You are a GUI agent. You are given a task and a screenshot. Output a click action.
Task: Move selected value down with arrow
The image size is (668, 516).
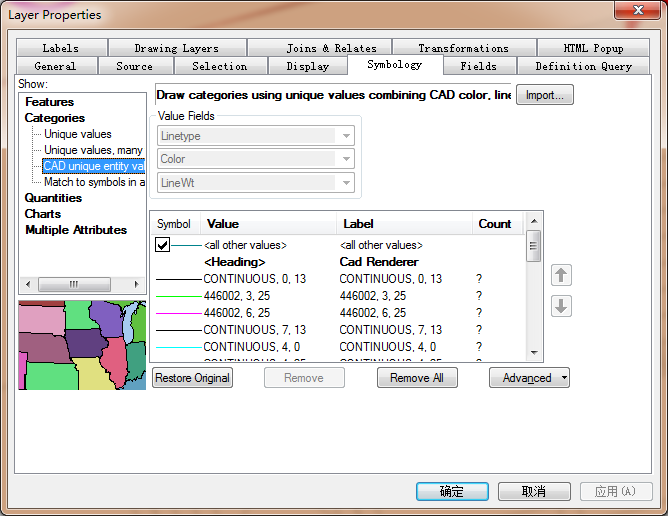(561, 306)
